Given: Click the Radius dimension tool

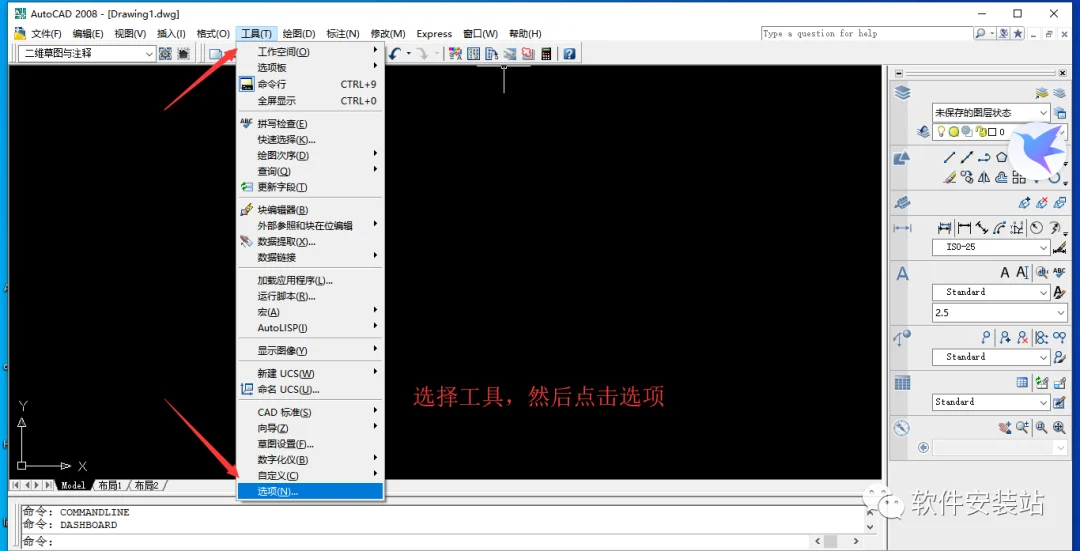Looking at the screenshot, I should click(1036, 228).
